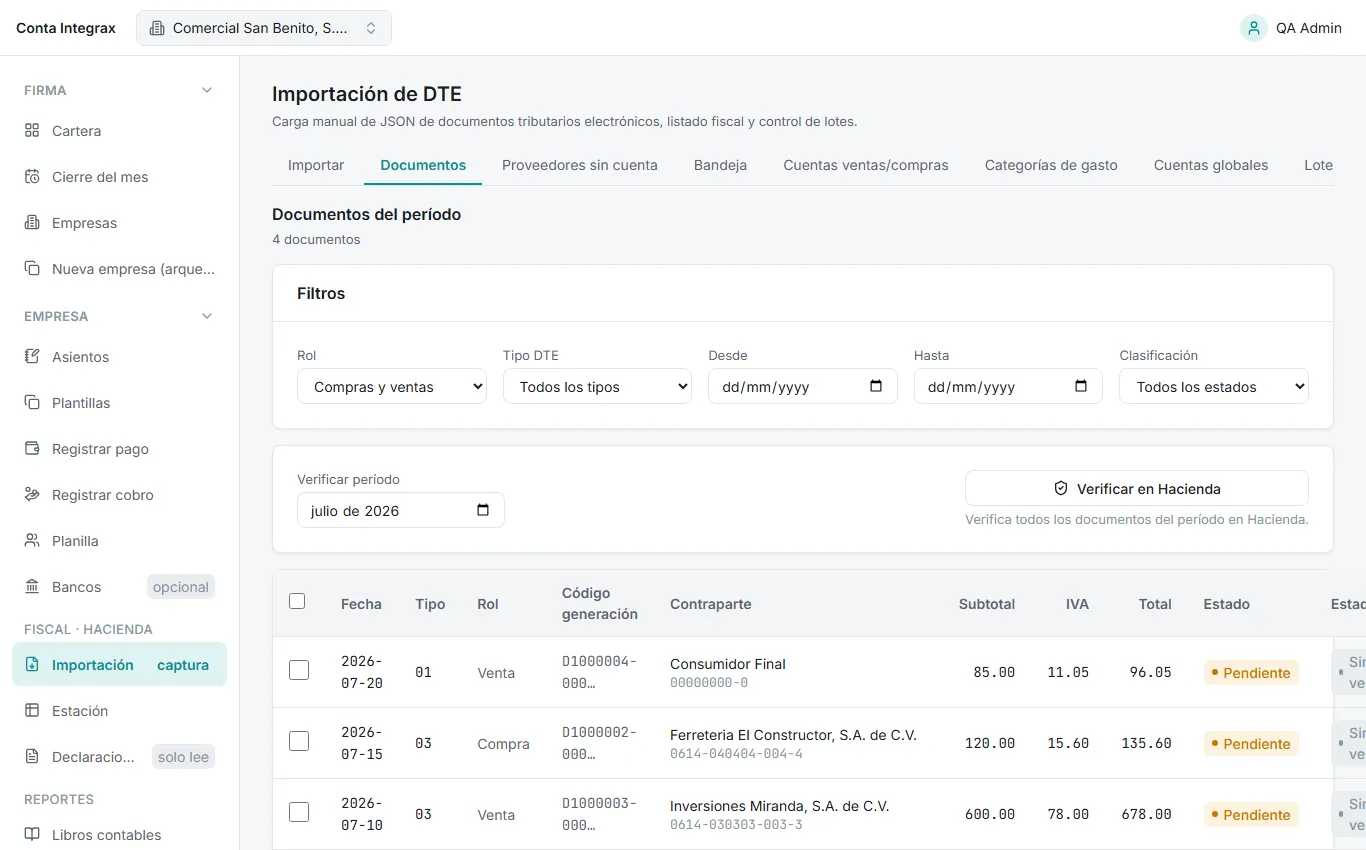Click the opcional badge beside Bancos

pos(181,587)
